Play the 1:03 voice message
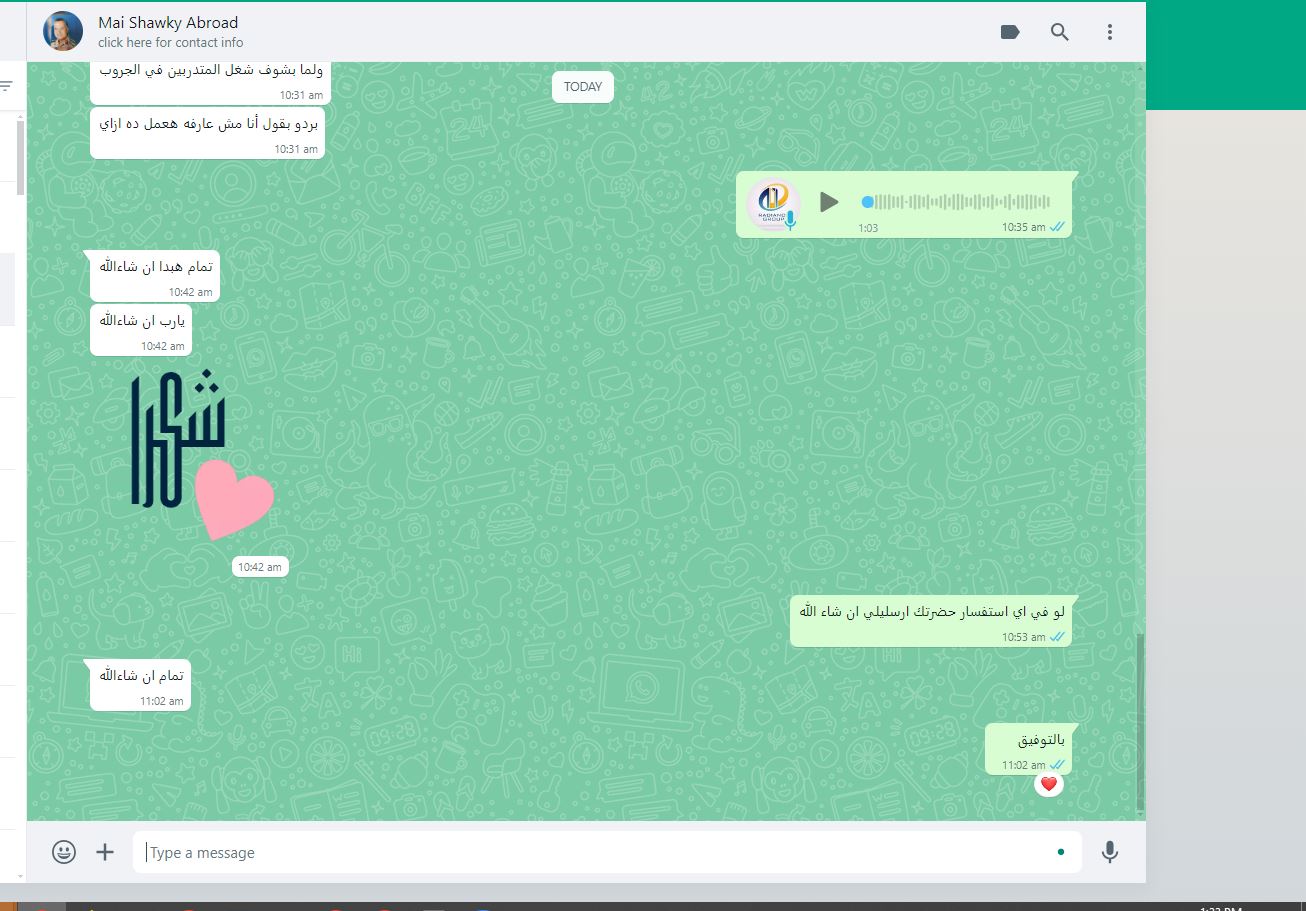The width and height of the screenshot is (1306, 911). [828, 202]
